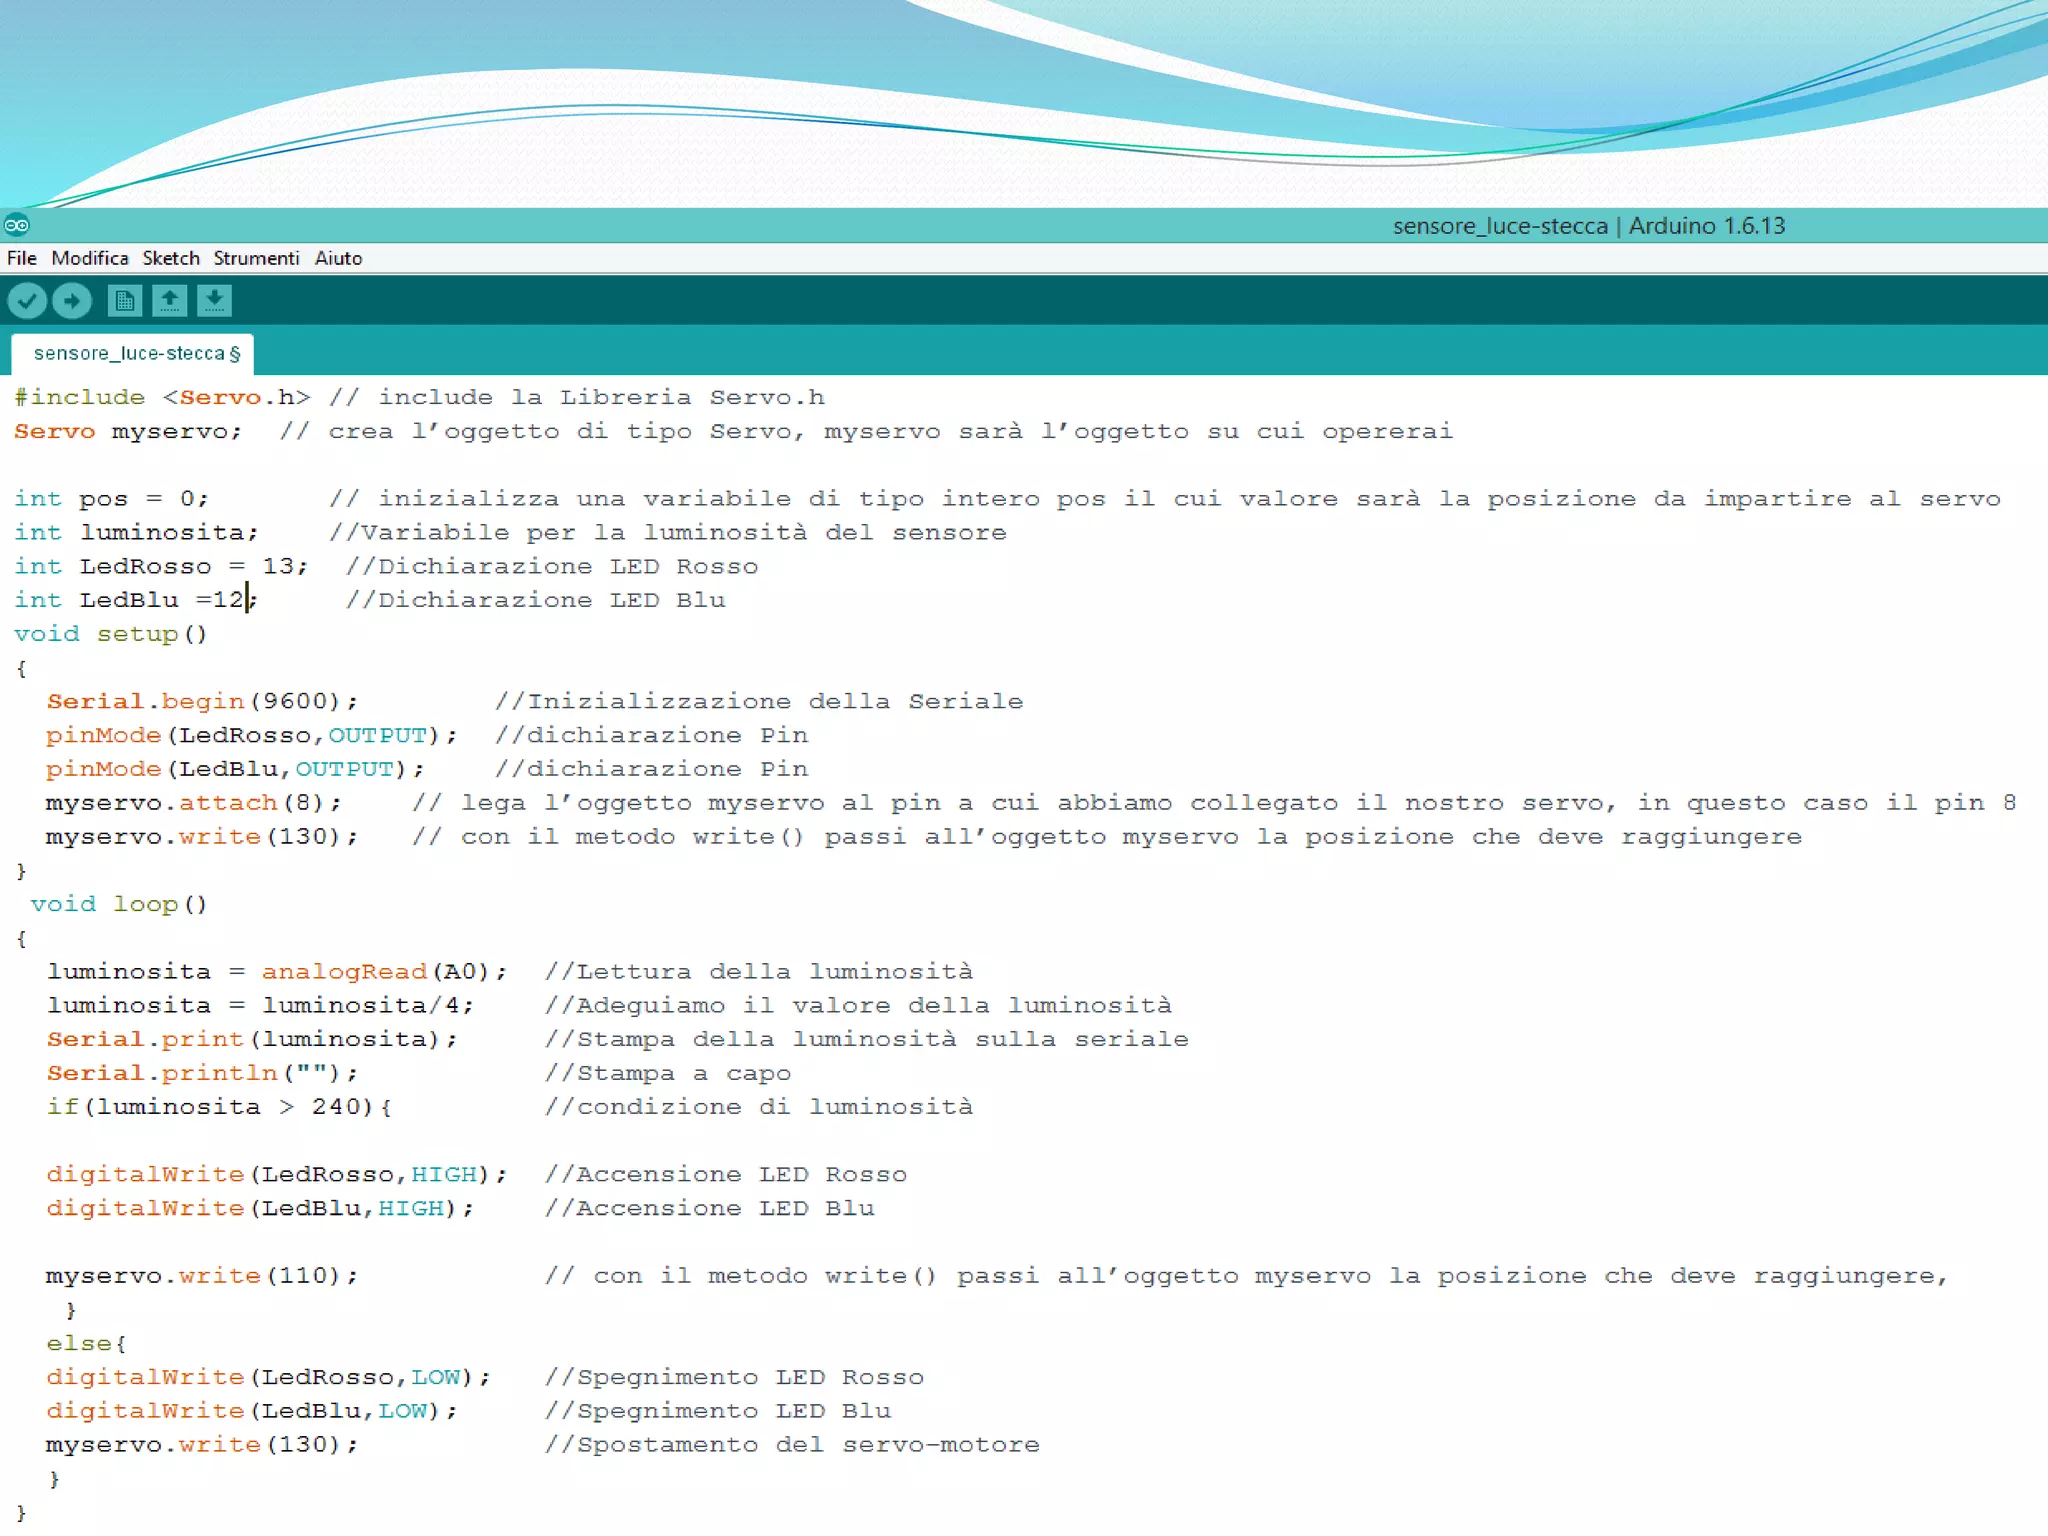Click the Arduino logo in title bar
This screenshot has height=1536, width=2048.
click(17, 225)
